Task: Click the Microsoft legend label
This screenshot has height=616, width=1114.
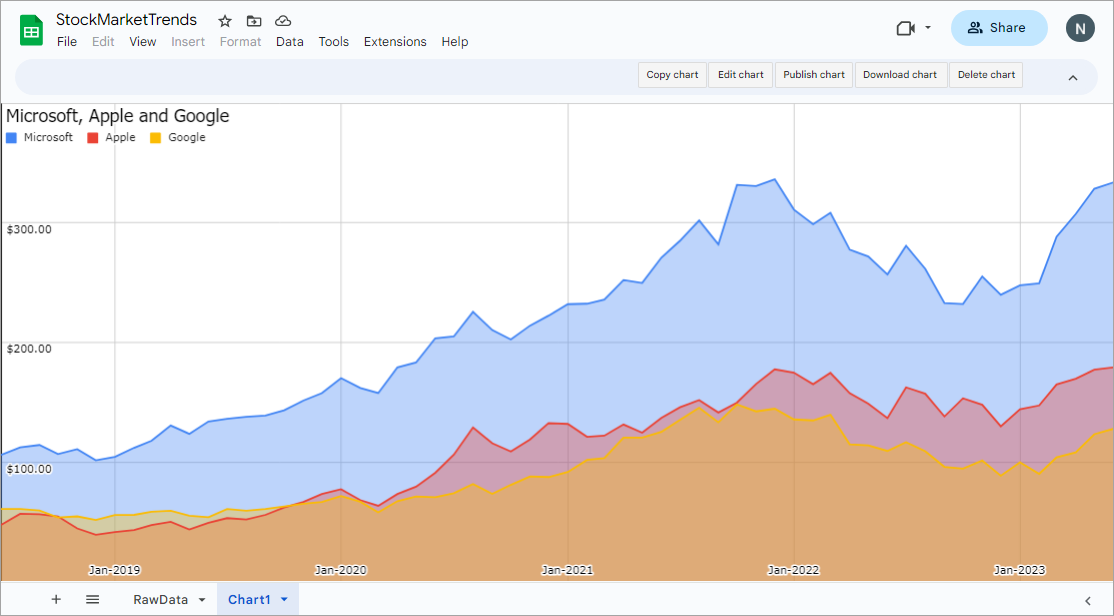Action: coord(48,137)
